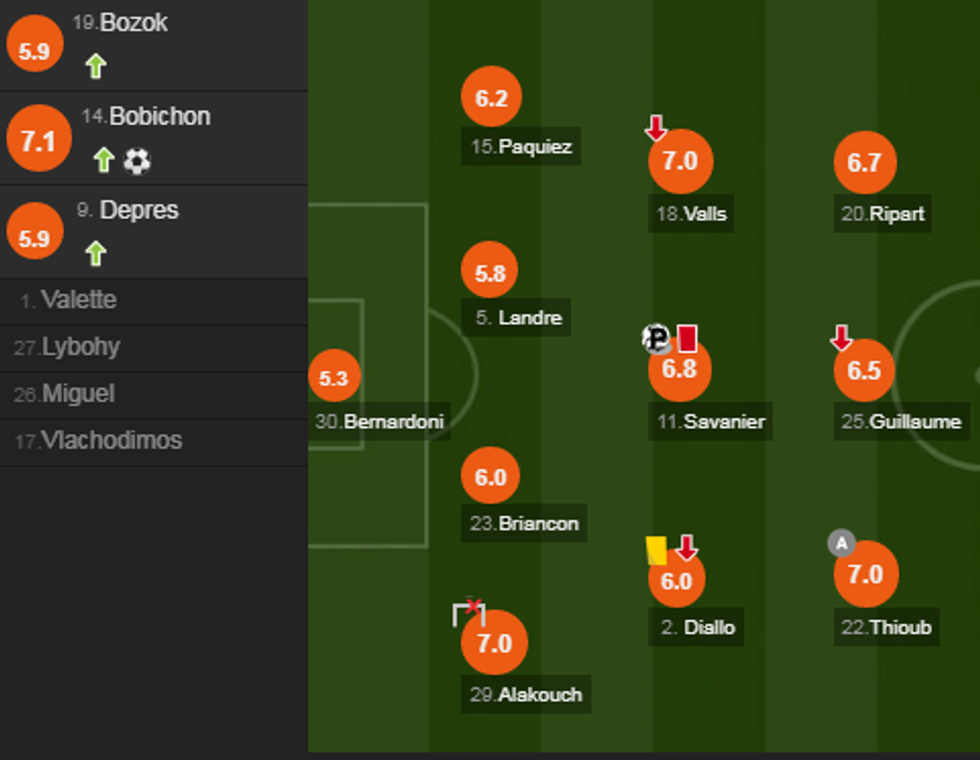Image resolution: width=980 pixels, height=760 pixels.
Task: Click the red card icon above Savanier
Action: tap(687, 338)
